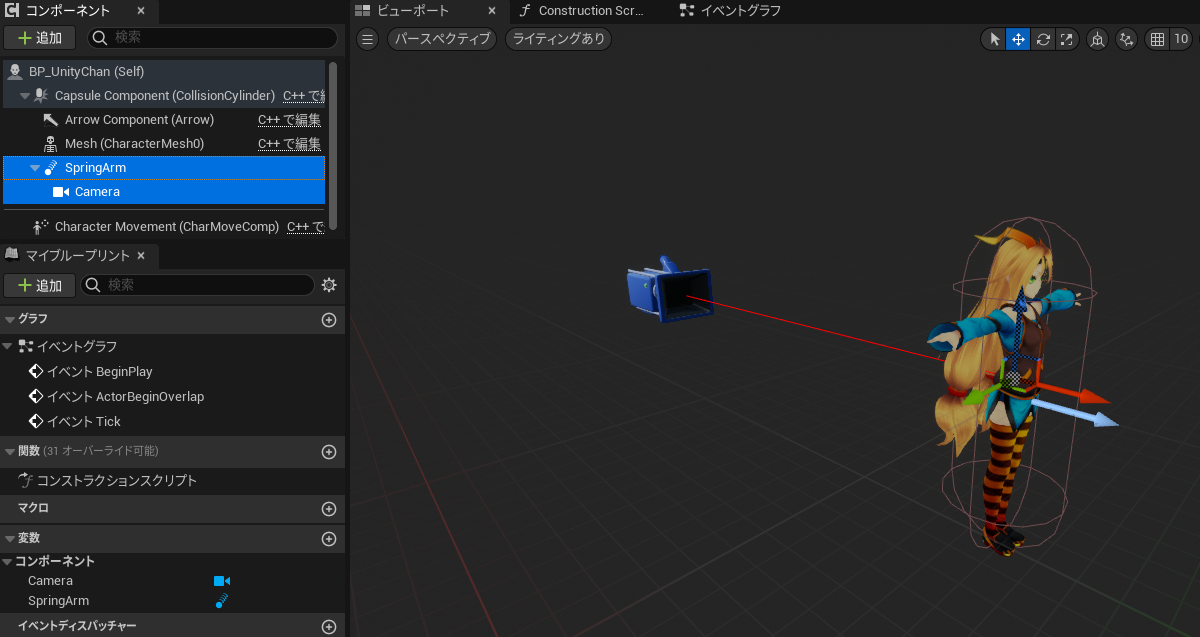This screenshot has height=637, width=1200.
Task: Open the ライティングあり view mode dropdown
Action: [558, 39]
